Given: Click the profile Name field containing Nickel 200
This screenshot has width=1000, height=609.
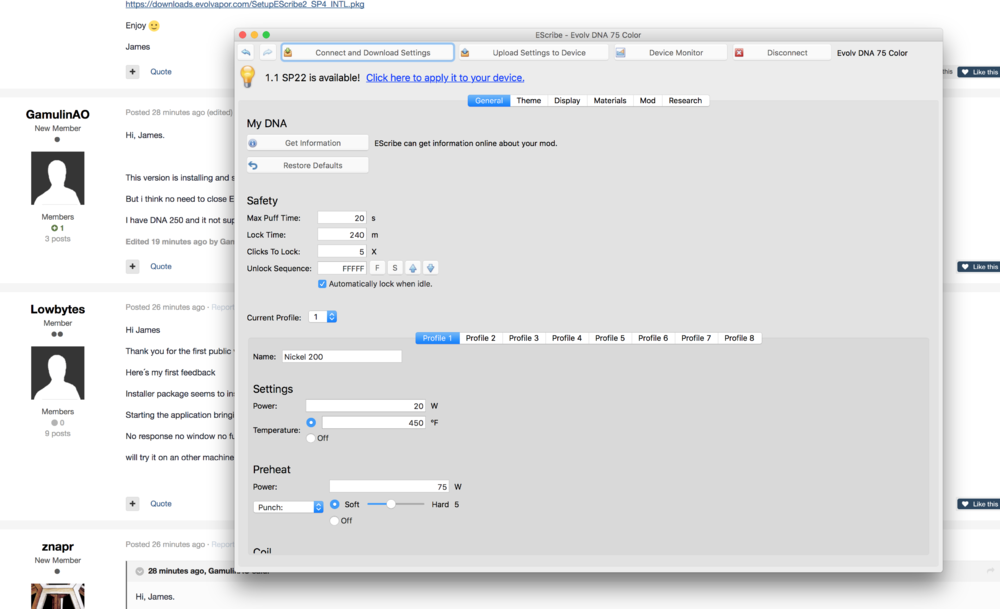Looking at the screenshot, I should 341,356.
